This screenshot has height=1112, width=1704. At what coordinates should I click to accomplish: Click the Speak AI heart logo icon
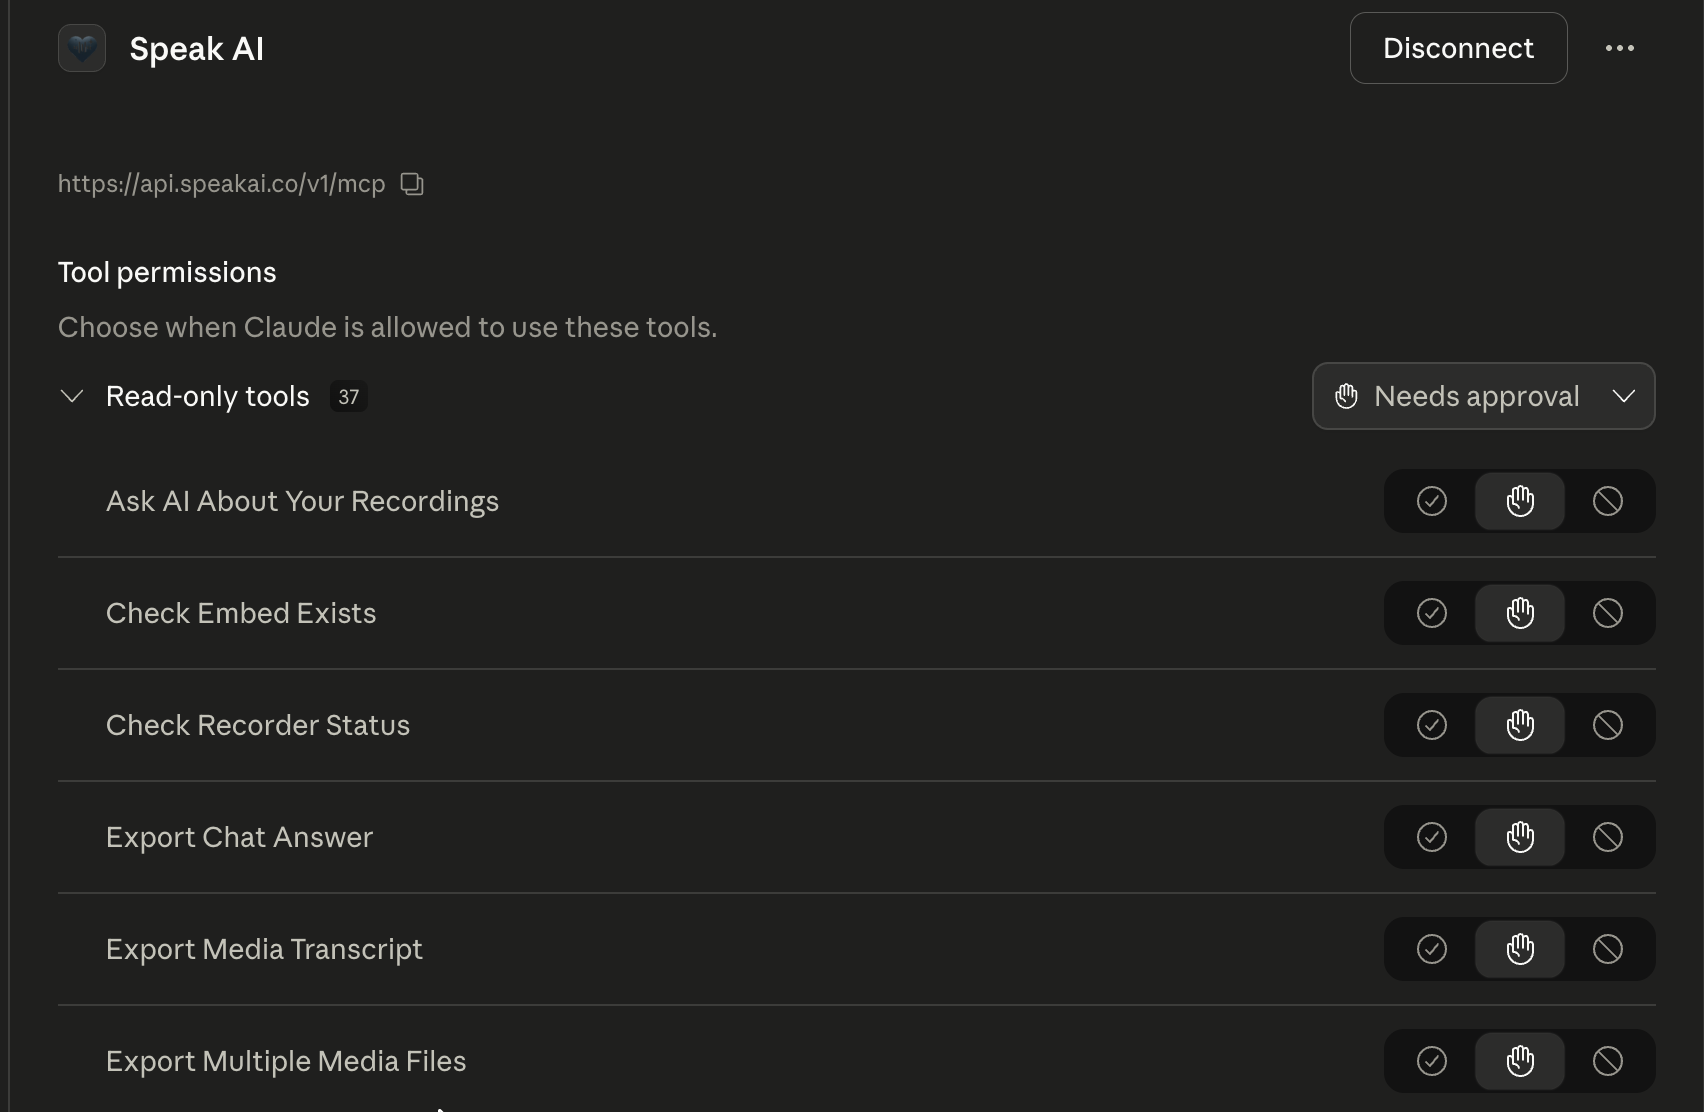(x=82, y=48)
